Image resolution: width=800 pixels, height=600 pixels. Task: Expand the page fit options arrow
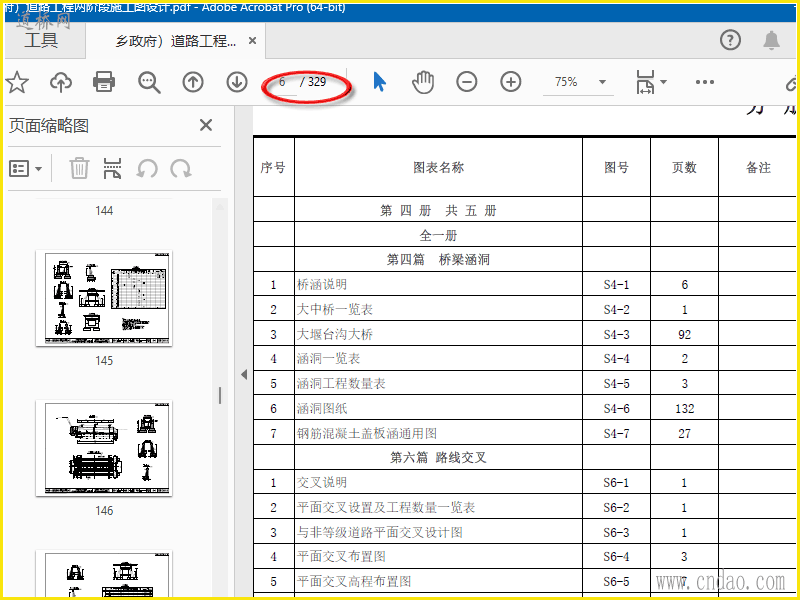(x=663, y=82)
